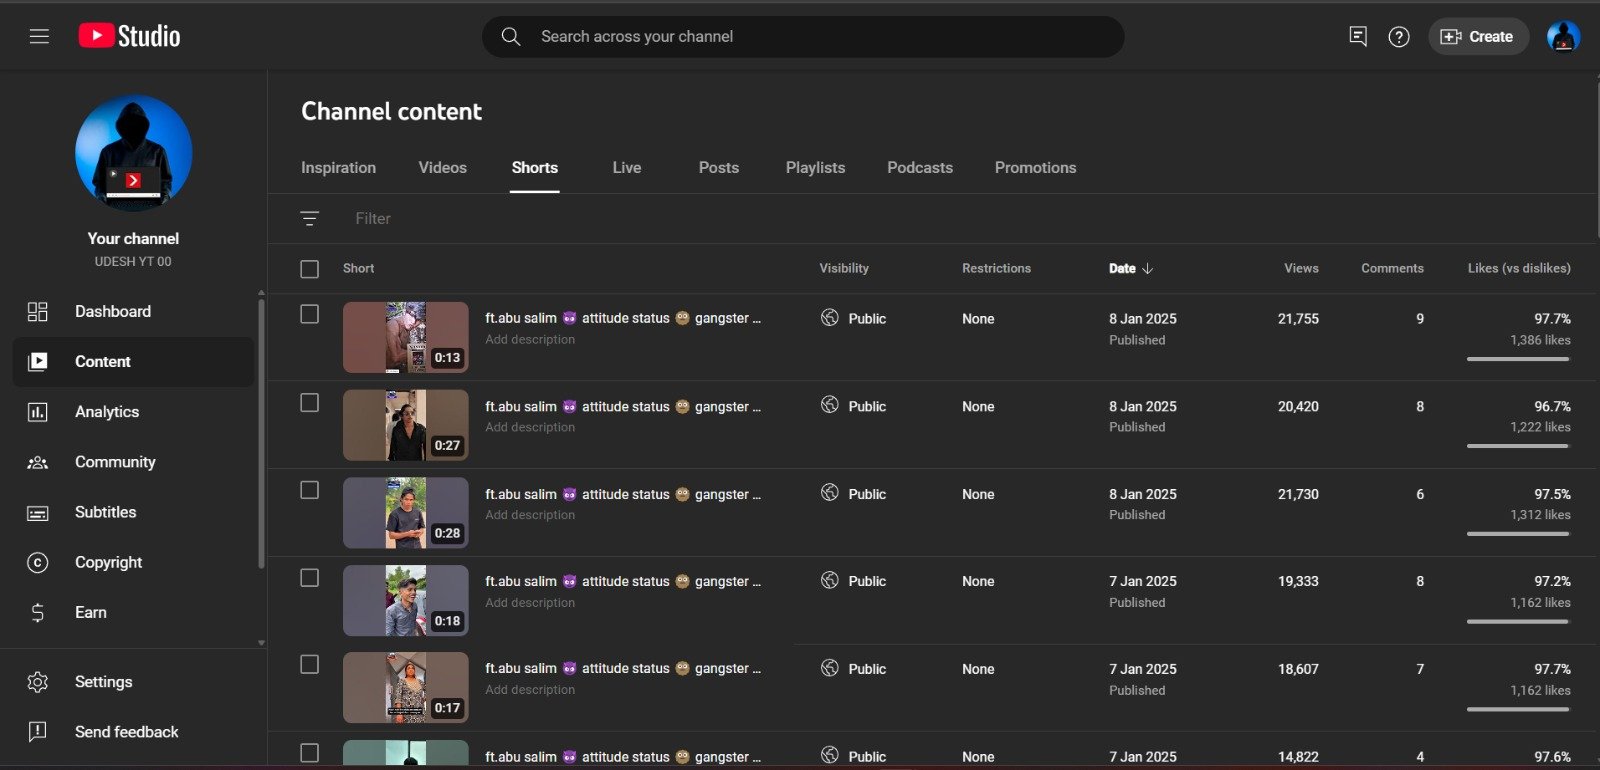Open thumbnail of the 0:13 short
This screenshot has width=1600, height=770.
[406, 337]
